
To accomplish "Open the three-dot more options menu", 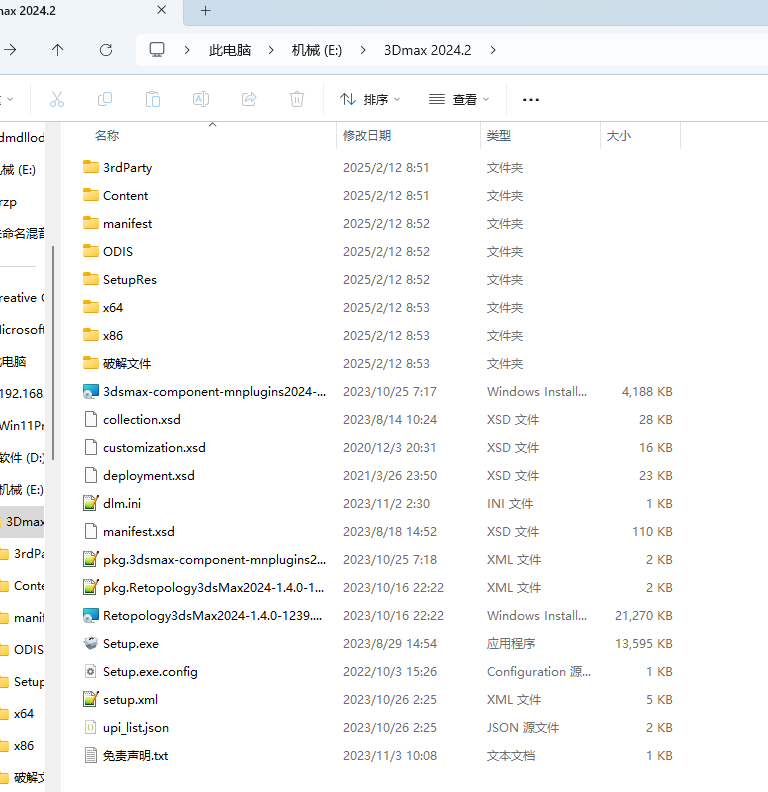I will [x=531, y=100].
